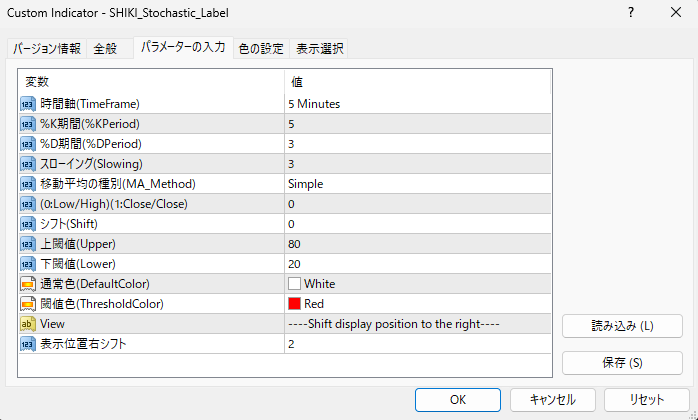
Task: Switch to the バージョン情報 tab
Action: (x=47, y=48)
